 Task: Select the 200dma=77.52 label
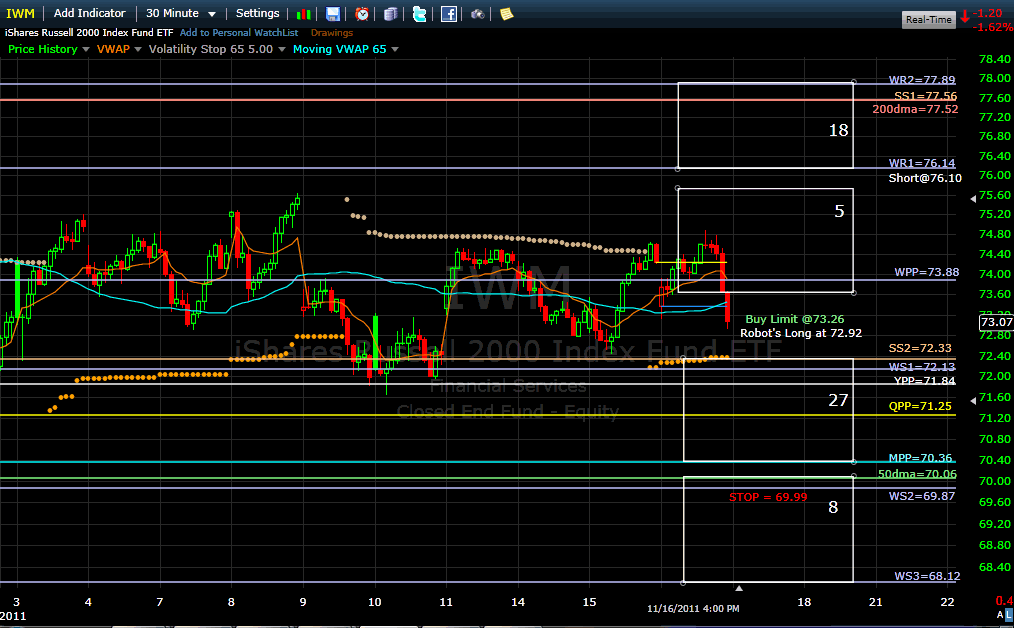click(915, 109)
